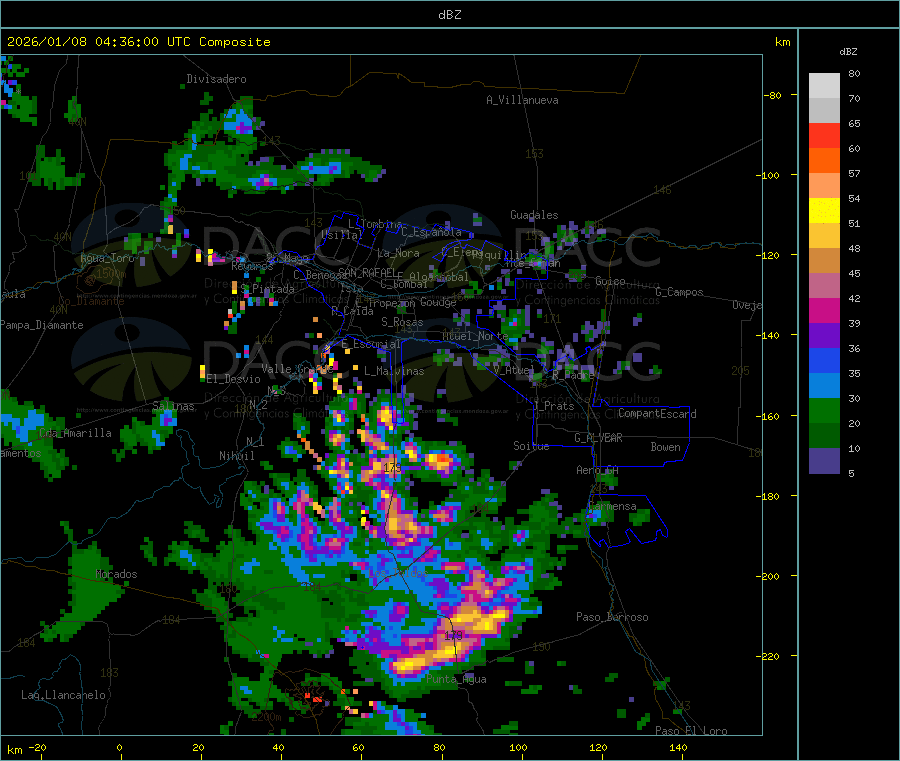Screen dimensions: 900x761
Task: Click the Paso_El_Loro label
Action: pyautogui.click(x=692, y=731)
